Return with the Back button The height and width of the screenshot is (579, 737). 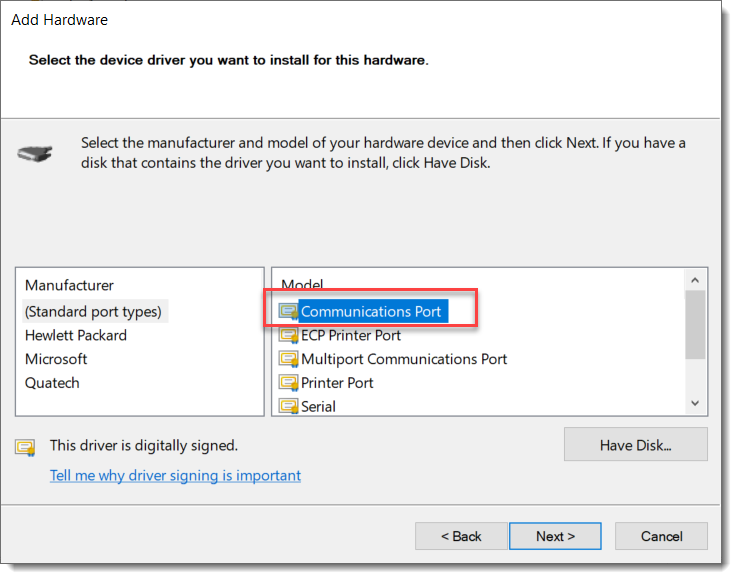461,536
